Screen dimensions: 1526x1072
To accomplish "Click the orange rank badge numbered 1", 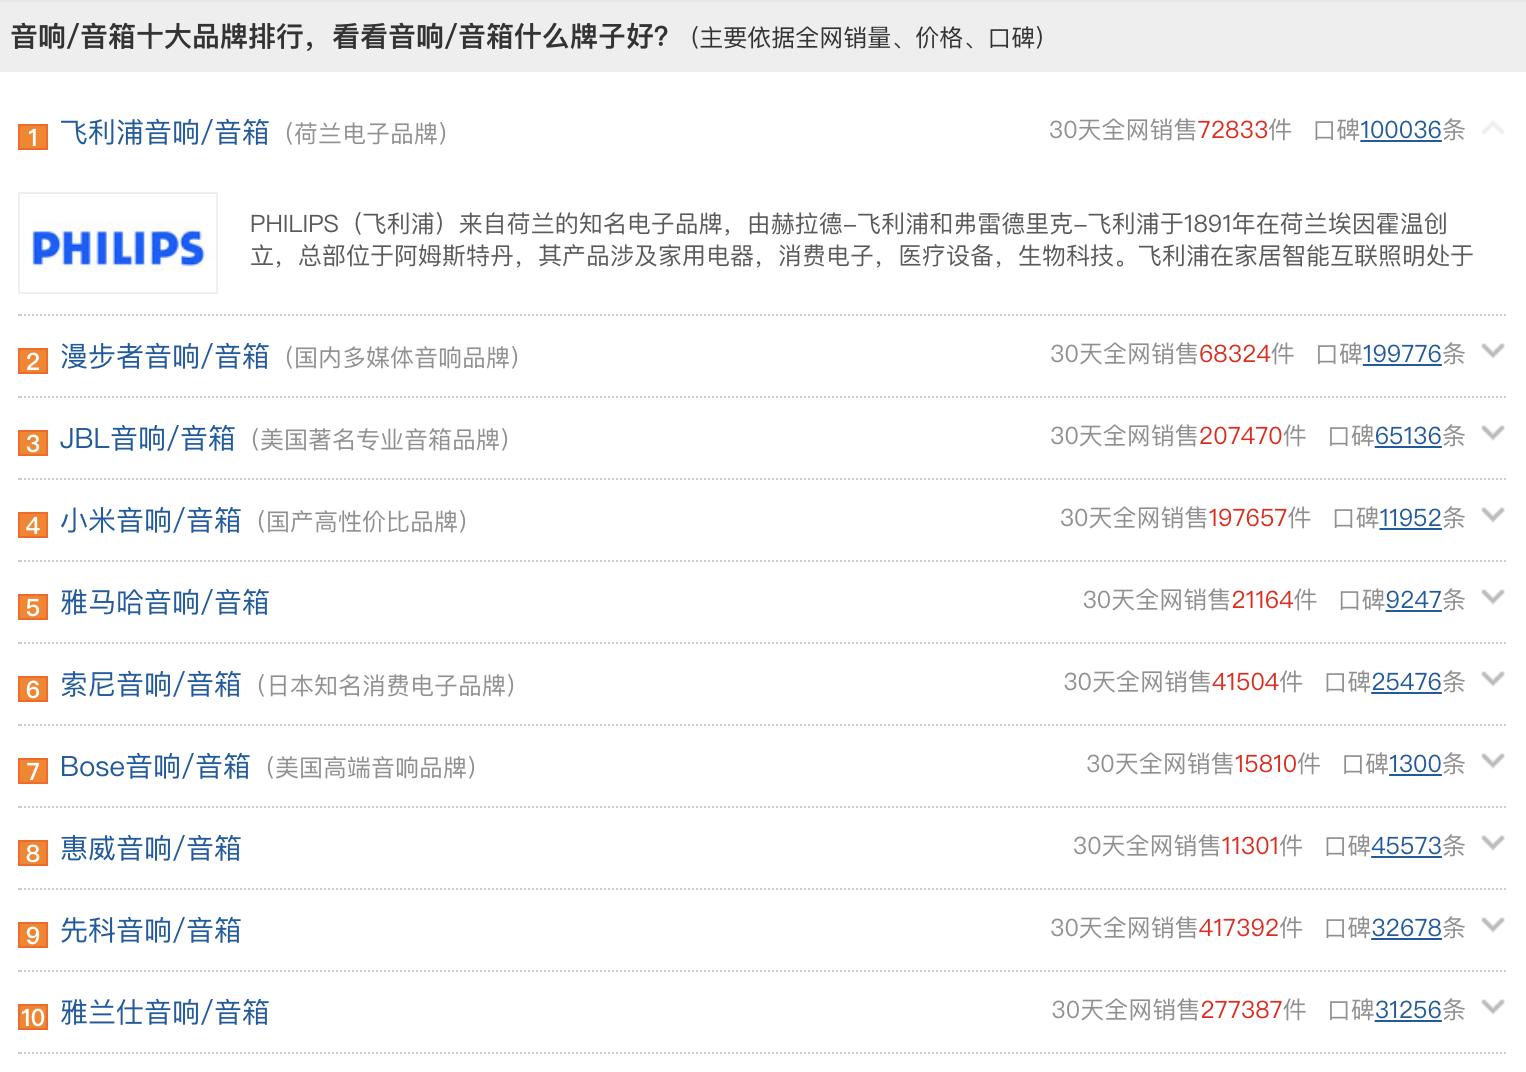I will coord(33,133).
